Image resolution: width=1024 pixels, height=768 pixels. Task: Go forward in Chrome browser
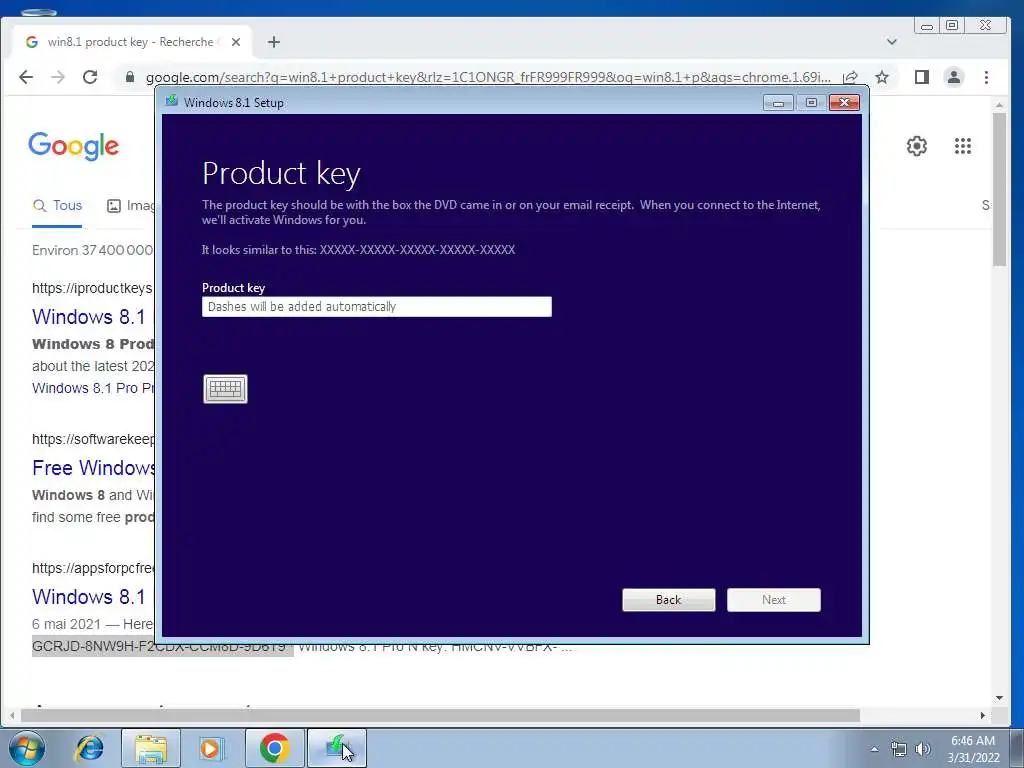point(58,77)
